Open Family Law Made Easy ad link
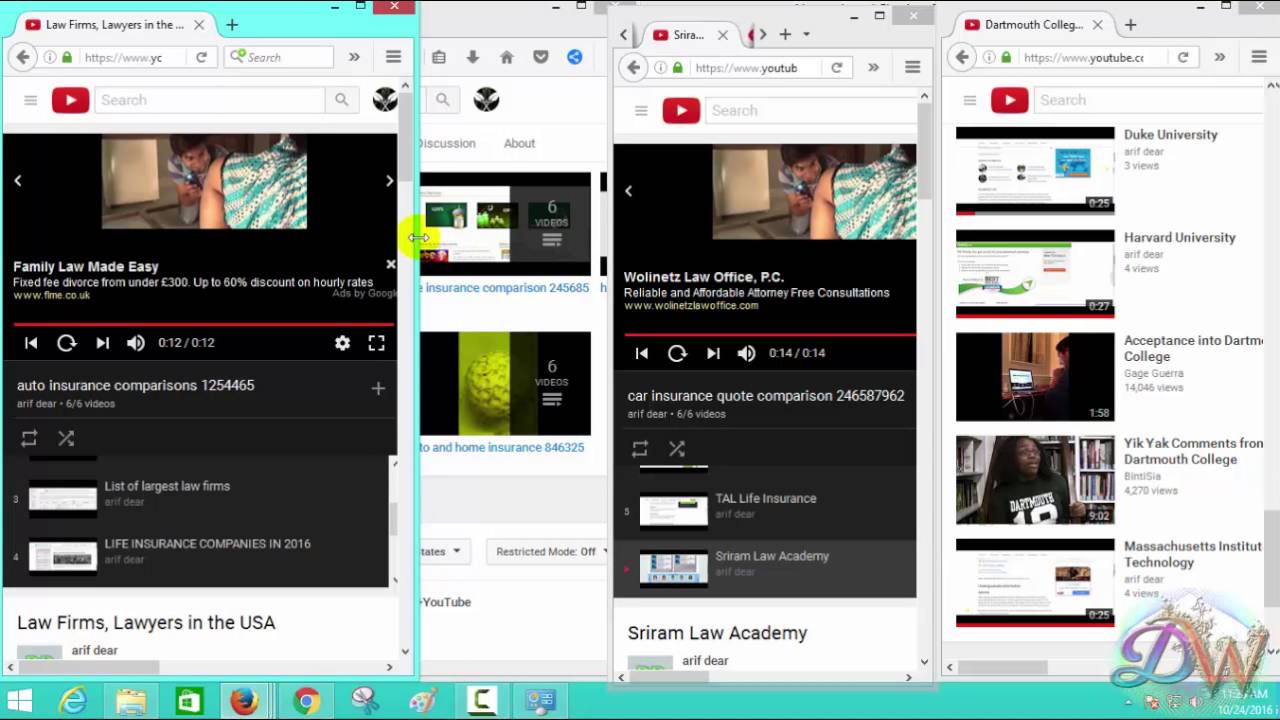This screenshot has width=1280, height=720. 52,295
